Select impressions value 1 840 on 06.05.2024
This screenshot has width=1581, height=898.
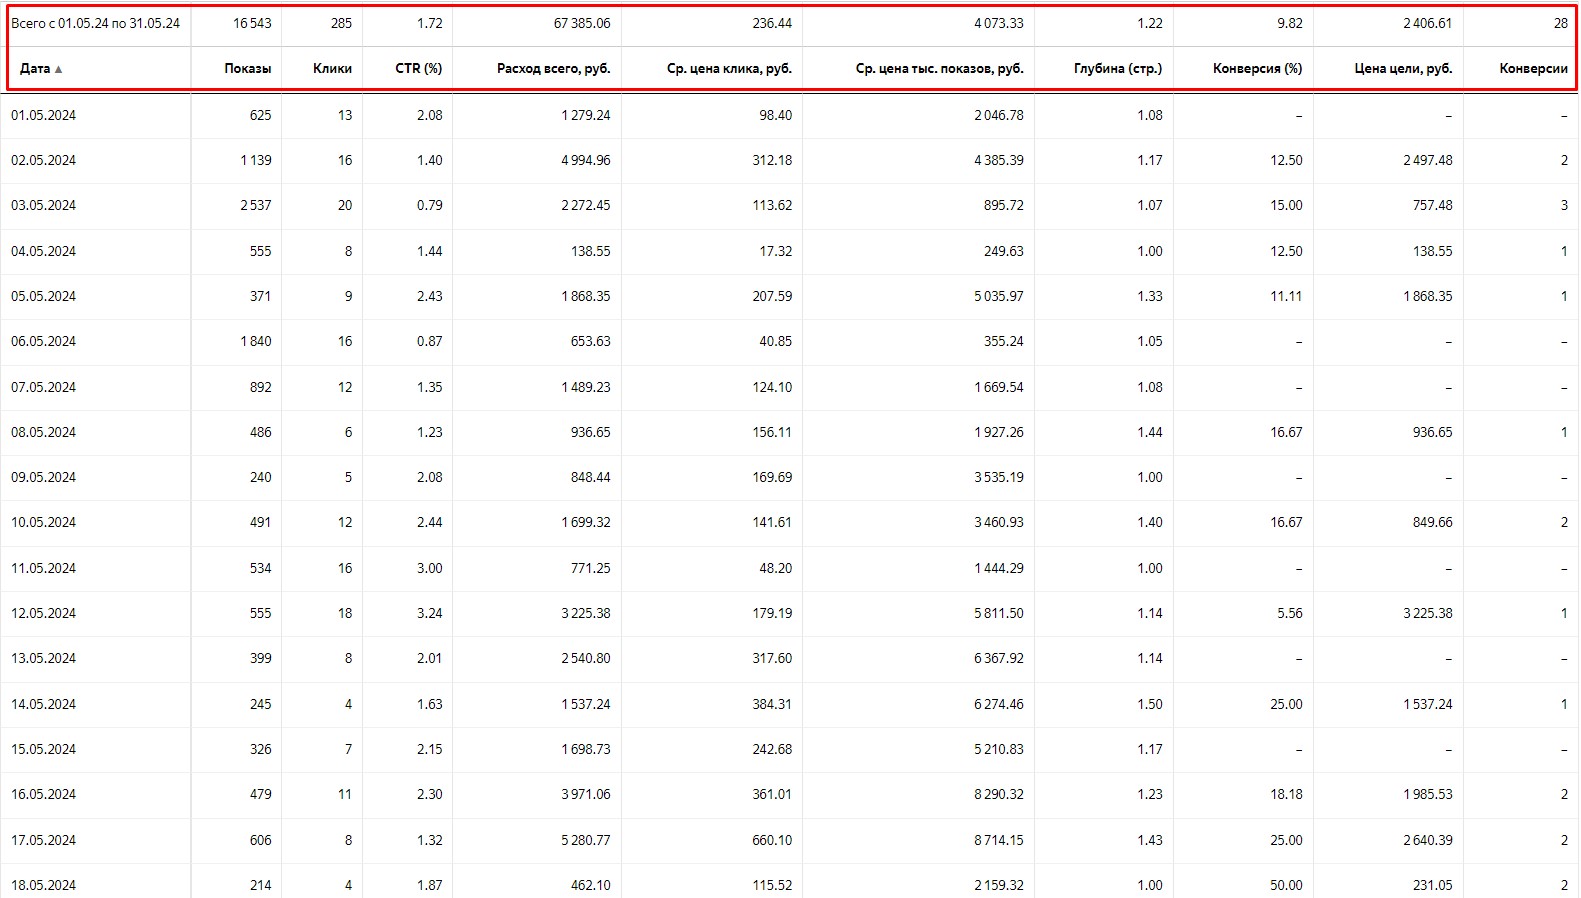click(256, 341)
